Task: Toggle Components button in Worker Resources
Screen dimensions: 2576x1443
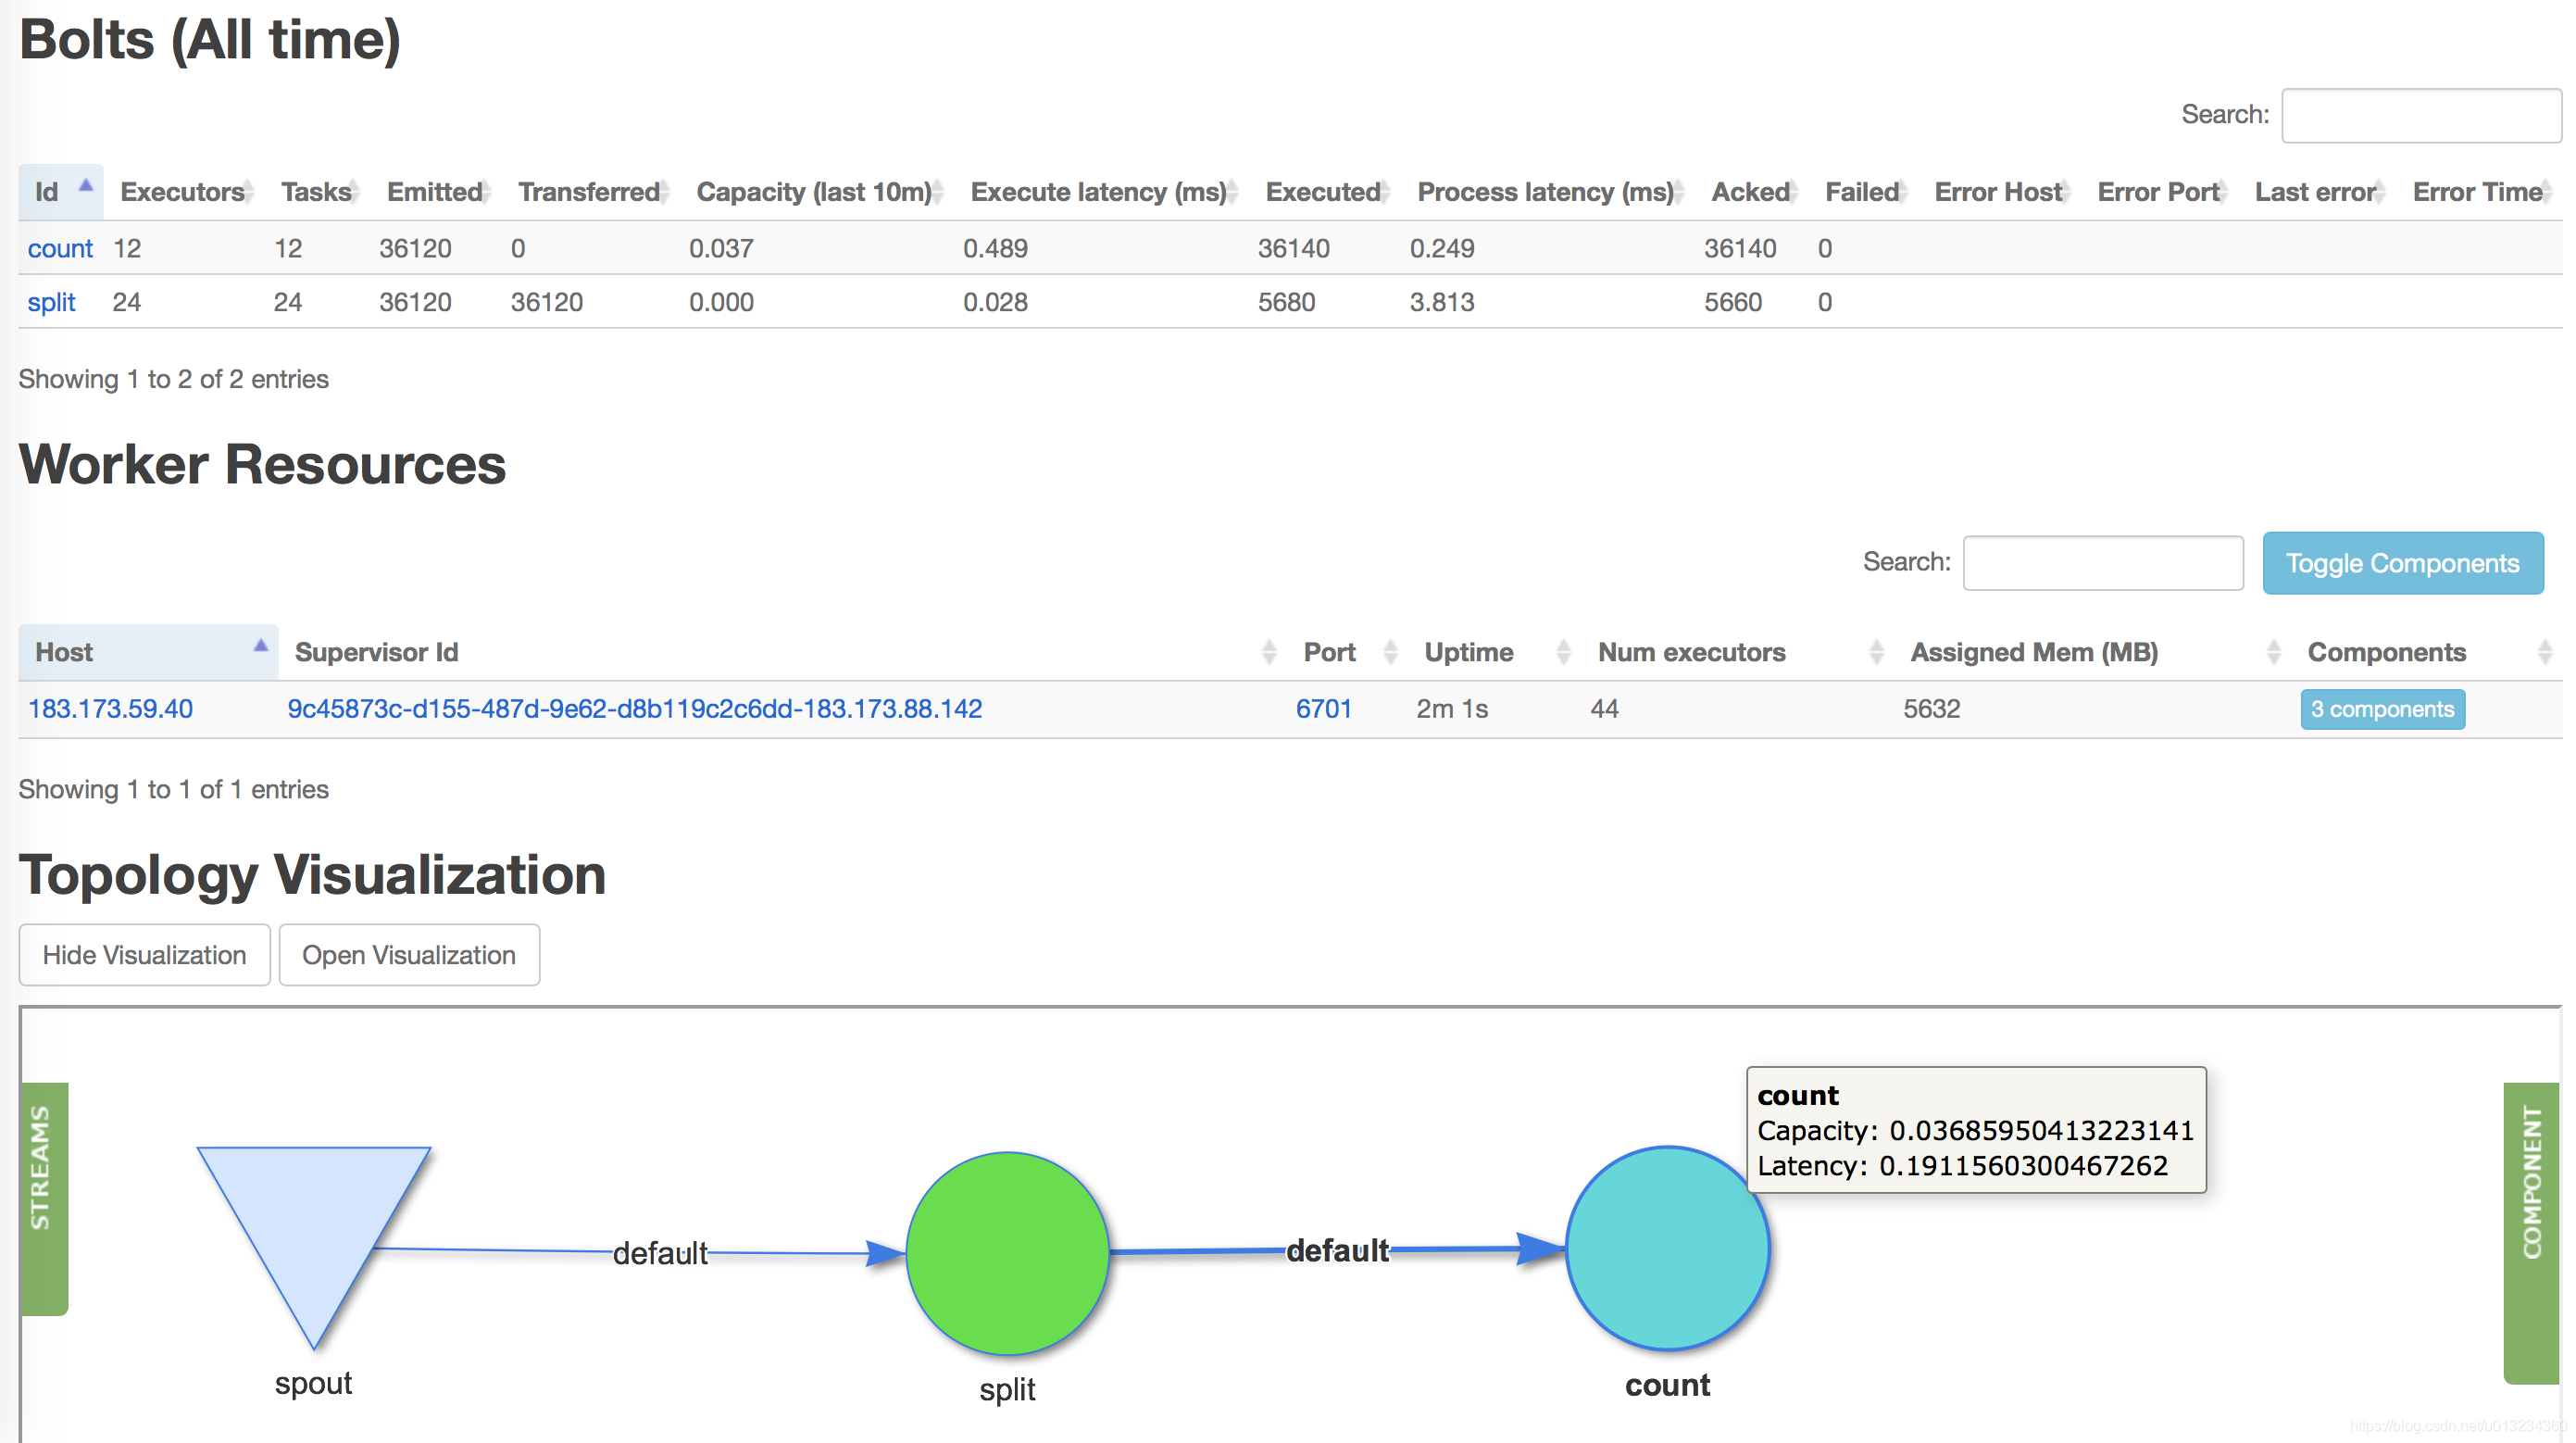Action: (2401, 563)
